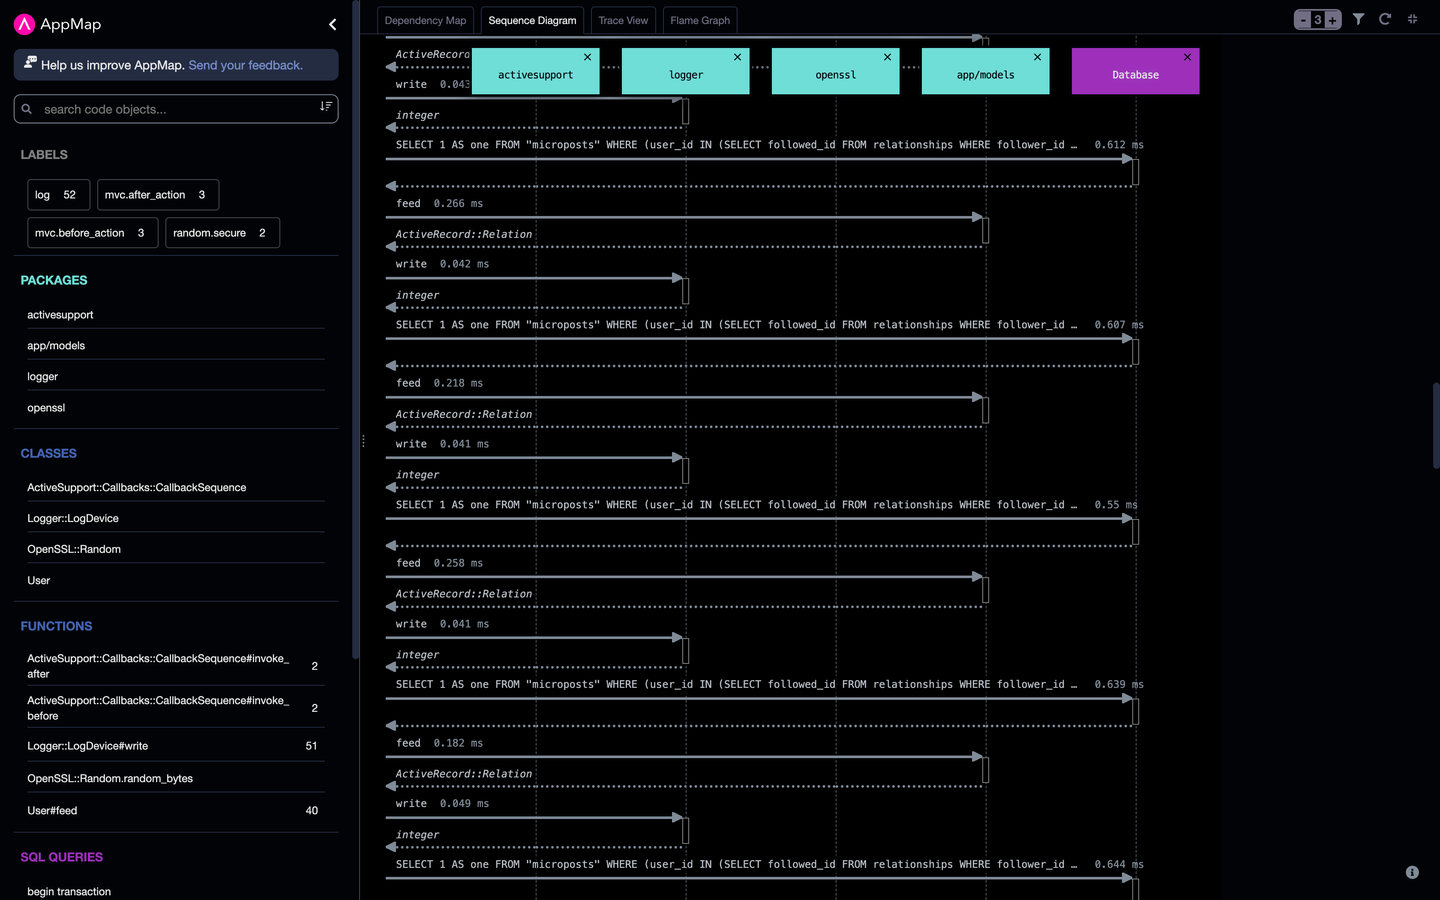Select OpenSSL::Random.random_bytes function
The width and height of the screenshot is (1440, 900).
176,778
